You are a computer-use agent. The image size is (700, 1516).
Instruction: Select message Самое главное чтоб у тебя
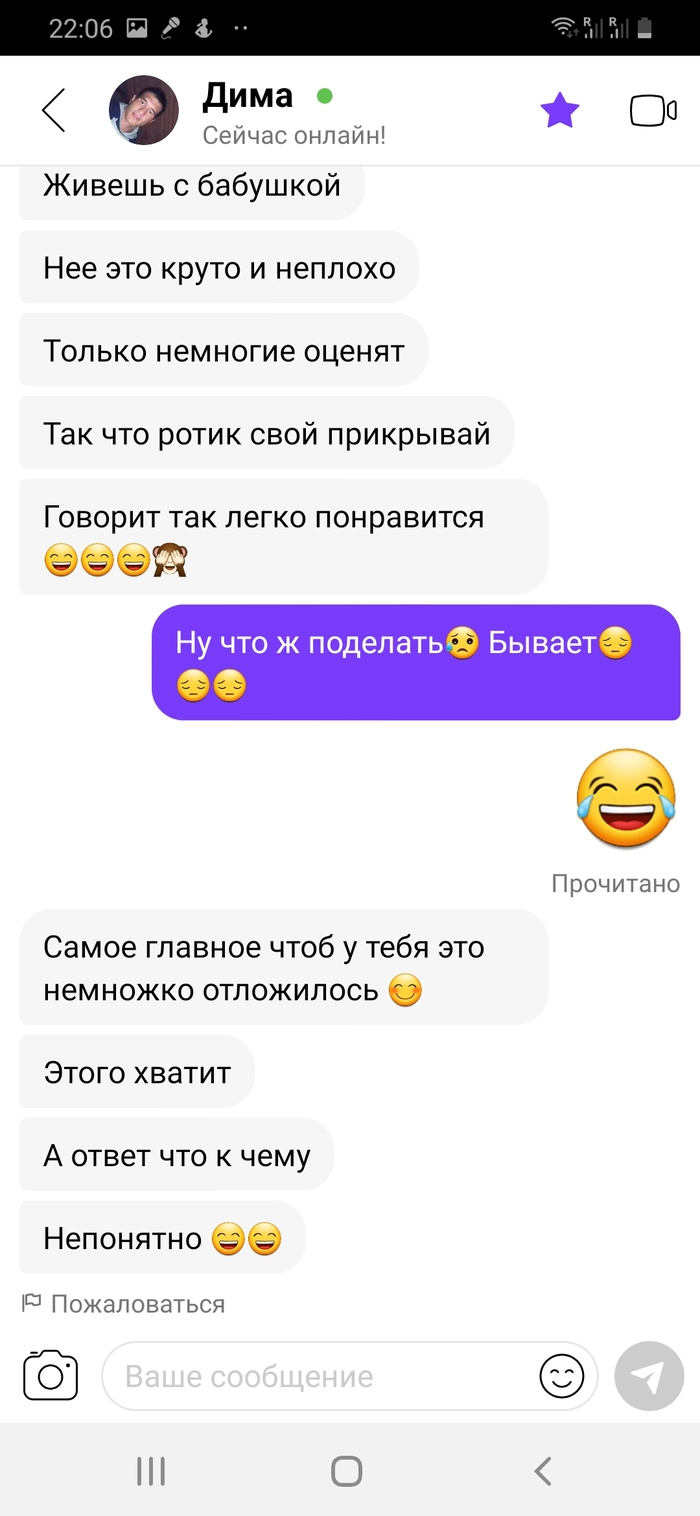[283, 967]
